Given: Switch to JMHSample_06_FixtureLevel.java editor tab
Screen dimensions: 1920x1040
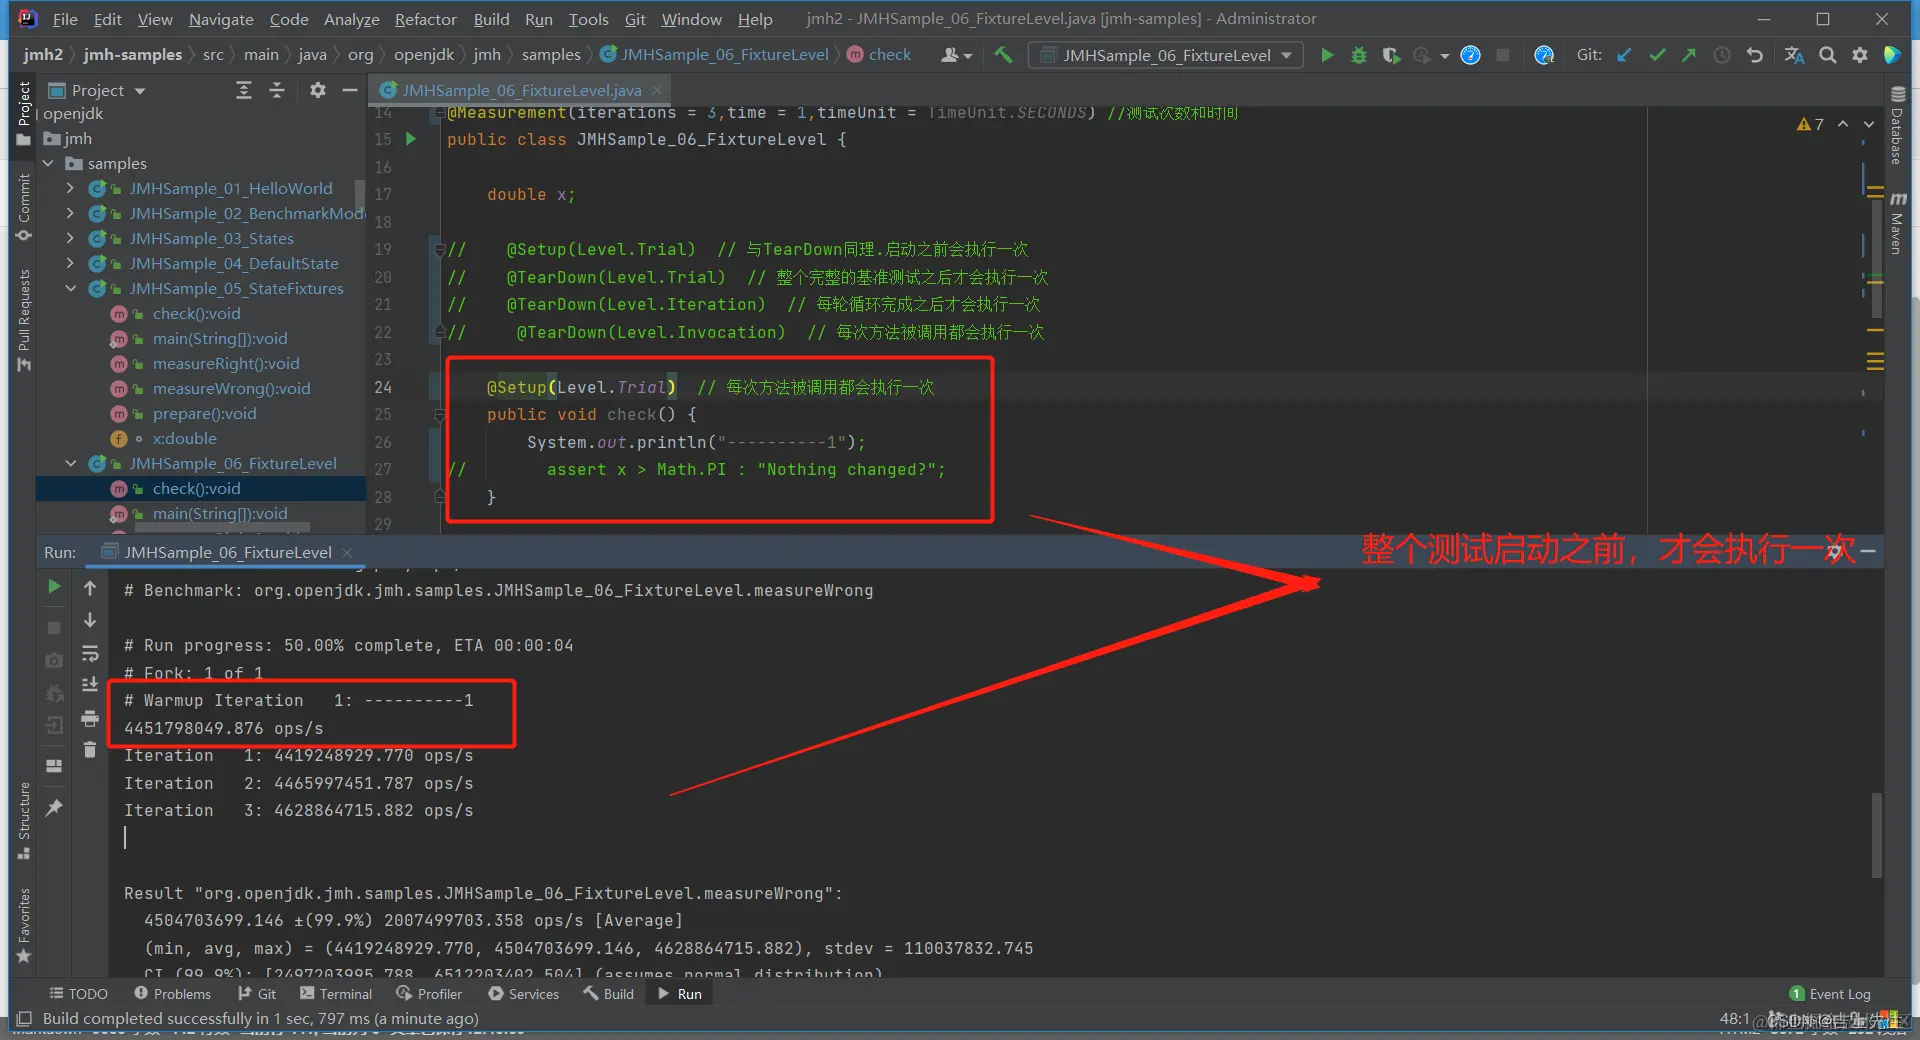Looking at the screenshot, I should 520,90.
